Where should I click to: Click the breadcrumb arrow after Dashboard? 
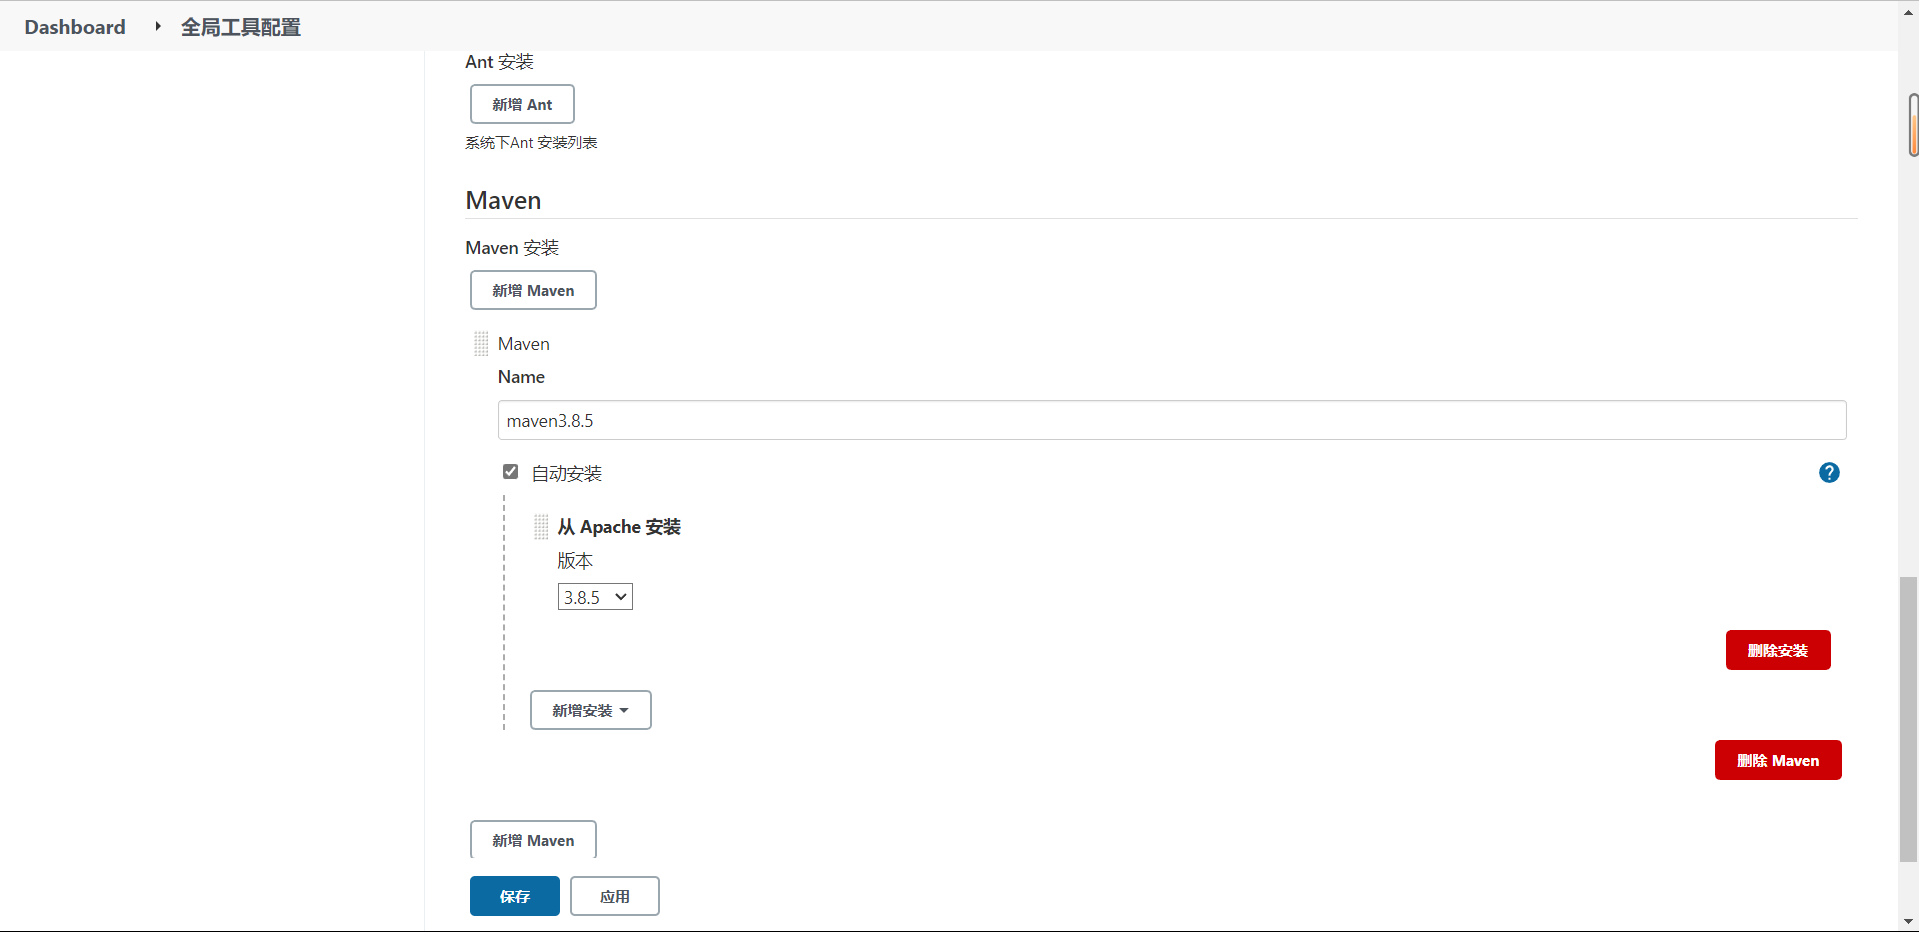[157, 27]
